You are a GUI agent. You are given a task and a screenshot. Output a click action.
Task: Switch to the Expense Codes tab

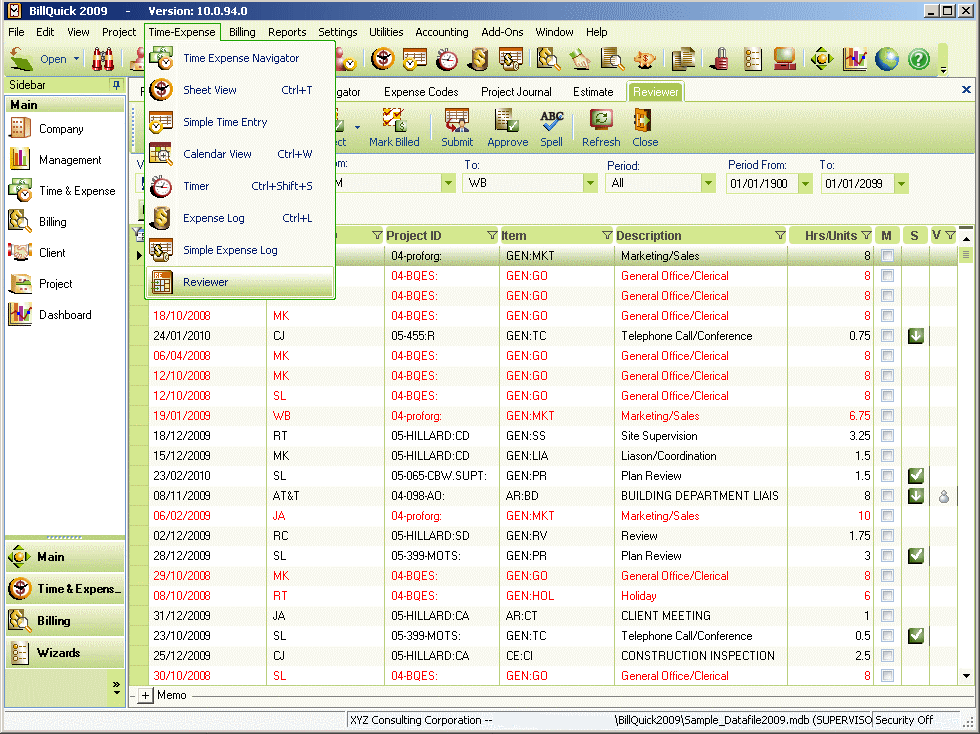click(421, 92)
